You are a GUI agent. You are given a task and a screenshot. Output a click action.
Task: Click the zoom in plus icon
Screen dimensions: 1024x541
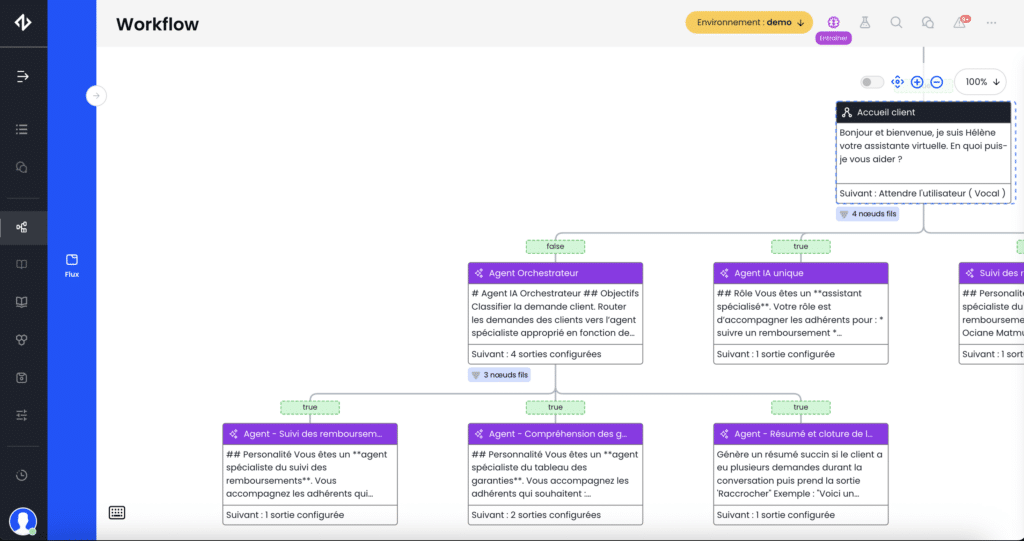click(x=917, y=82)
